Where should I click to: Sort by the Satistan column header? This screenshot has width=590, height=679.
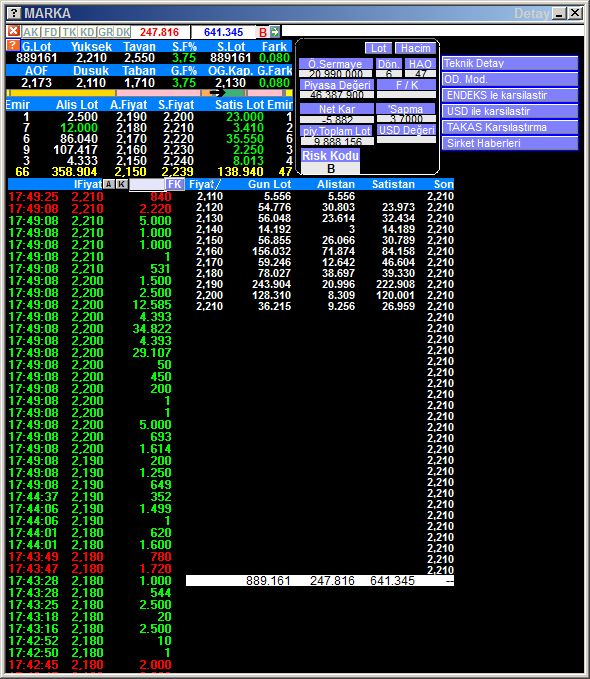coord(393,184)
